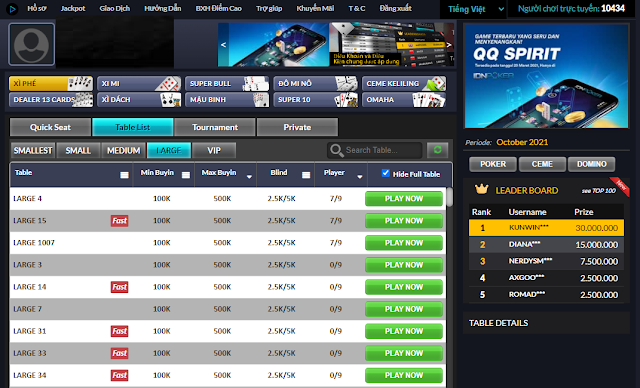Click the banner next arrow
640x388 pixels.
point(449,44)
